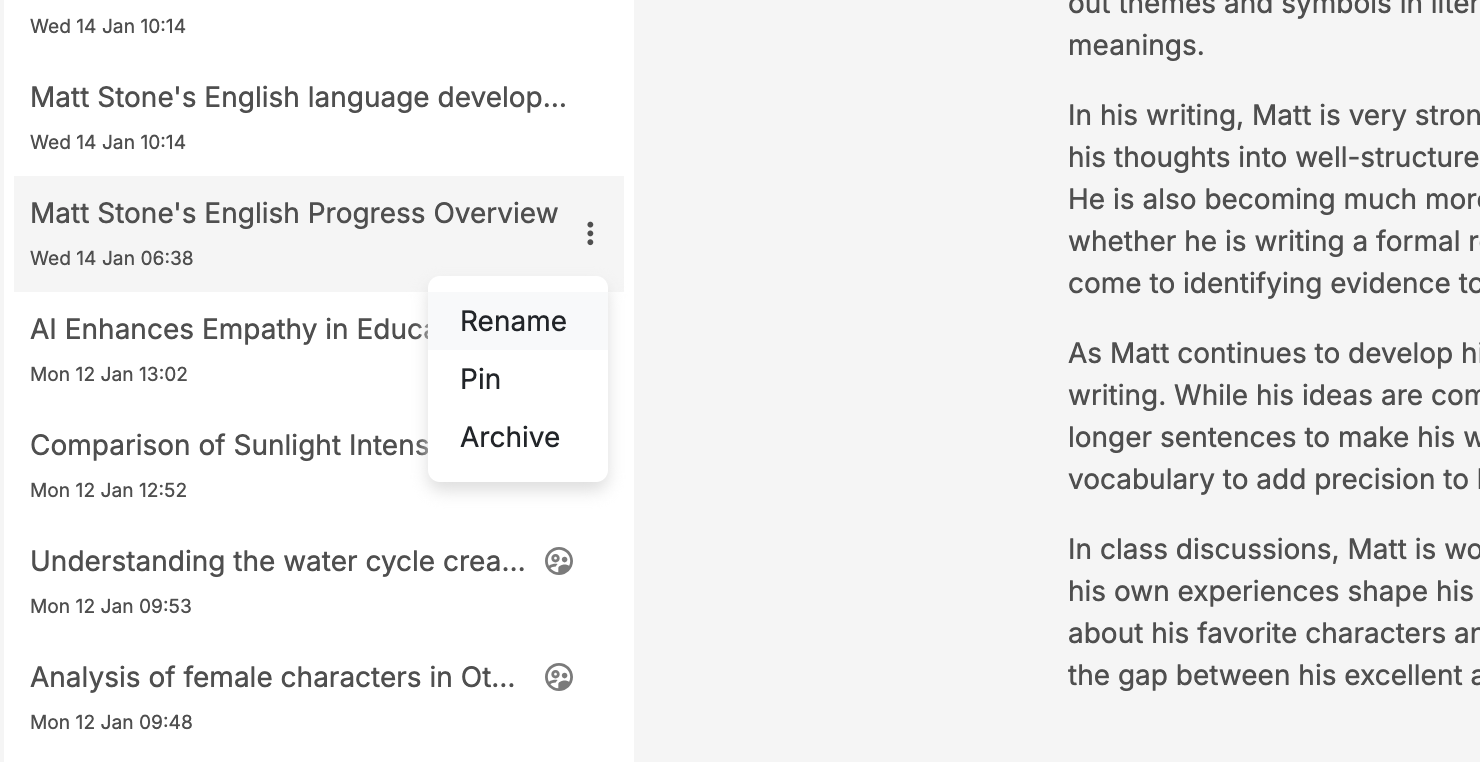The width and height of the screenshot is (1480, 762).
Task: Select the Matt Stone's English Progress Overview title
Action: (294, 213)
